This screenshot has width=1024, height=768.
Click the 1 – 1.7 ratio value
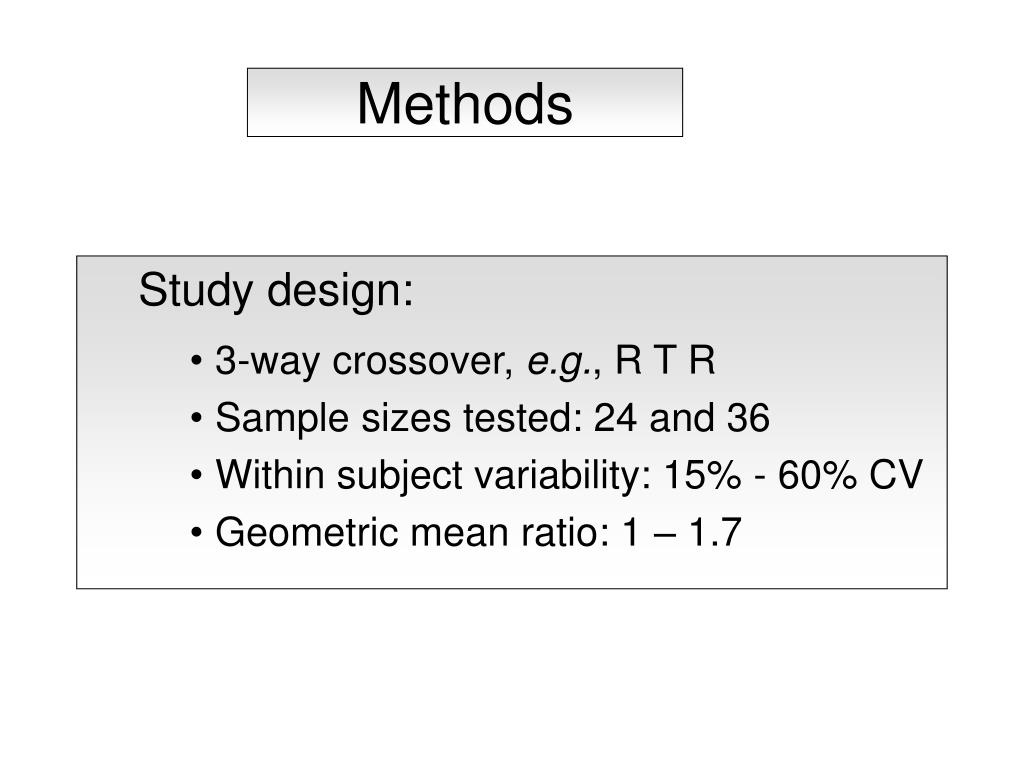(x=682, y=532)
